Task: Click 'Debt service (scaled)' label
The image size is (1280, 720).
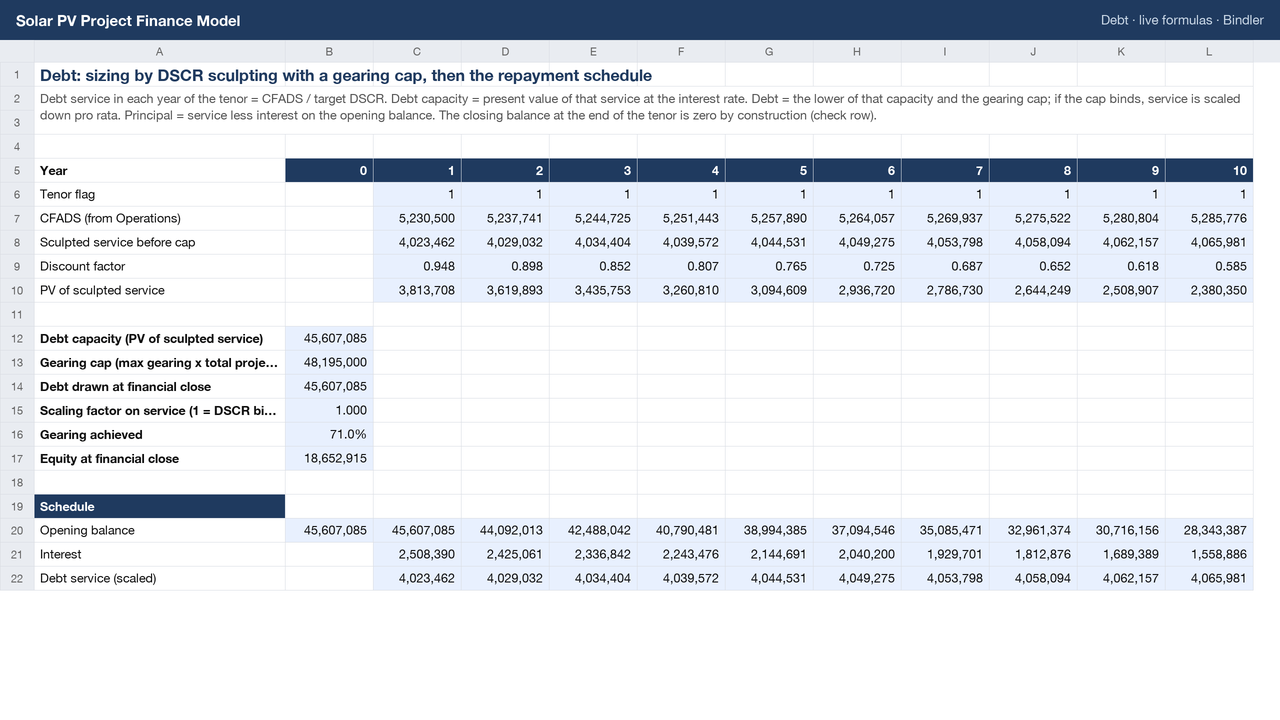Action: [98, 578]
